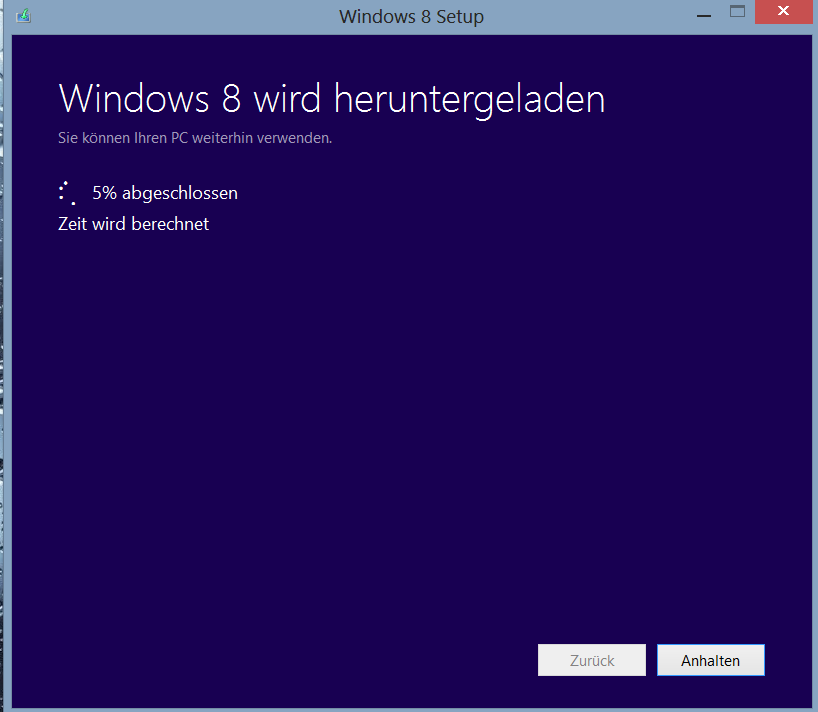Click the disabled Zurück button
Viewport: 818px width, 712px height.
tap(592, 660)
